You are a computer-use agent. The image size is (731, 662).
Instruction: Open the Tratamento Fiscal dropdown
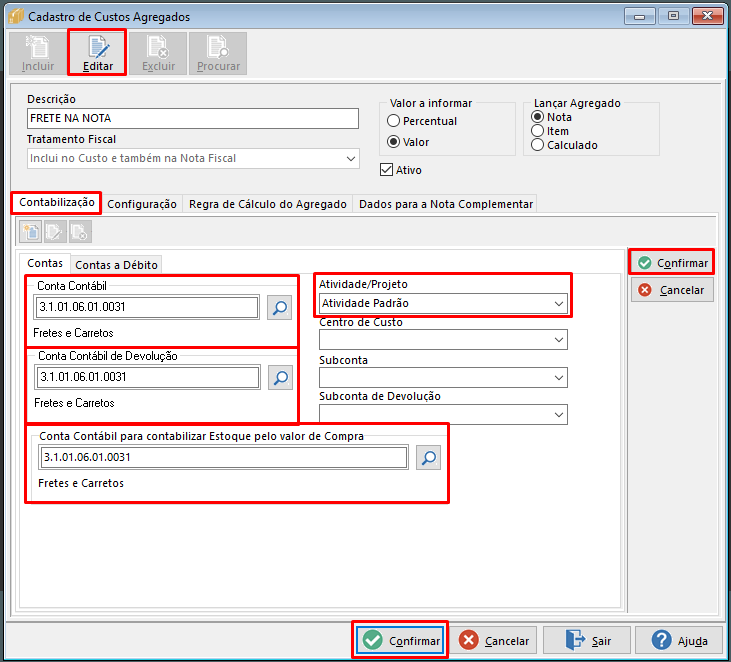[x=193, y=159]
